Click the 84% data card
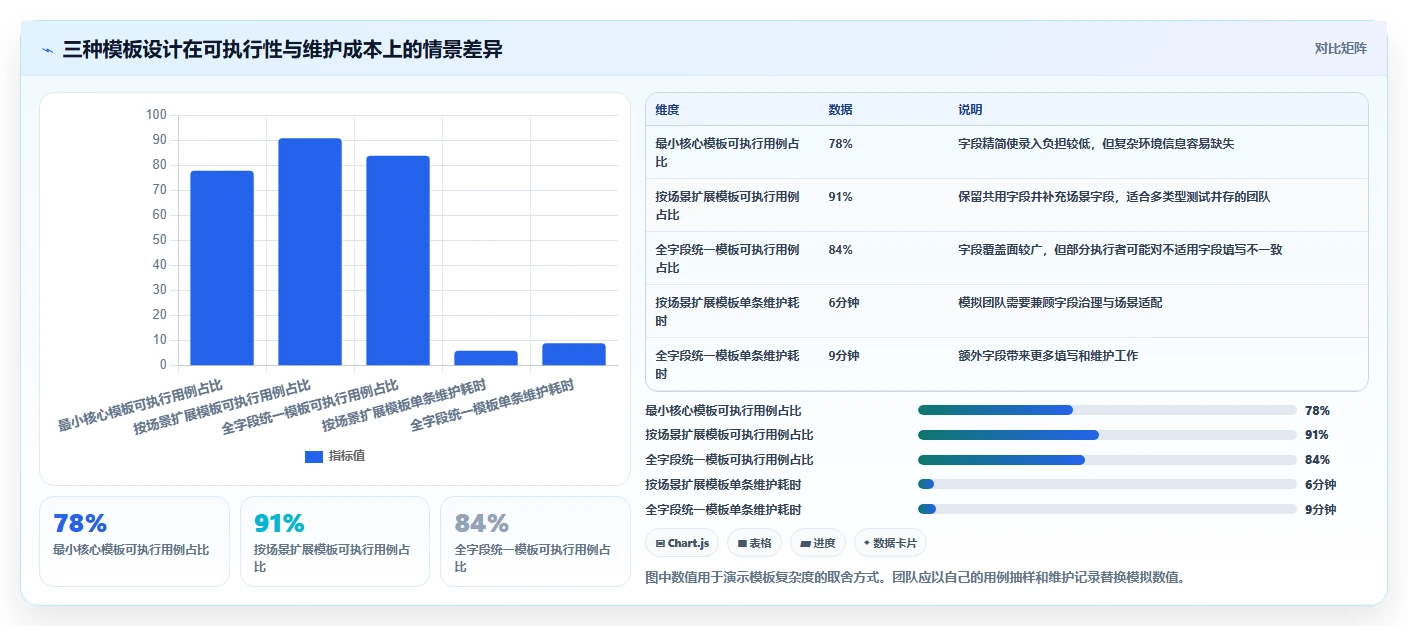Image resolution: width=1408 pixels, height=626 pixels. click(x=535, y=541)
